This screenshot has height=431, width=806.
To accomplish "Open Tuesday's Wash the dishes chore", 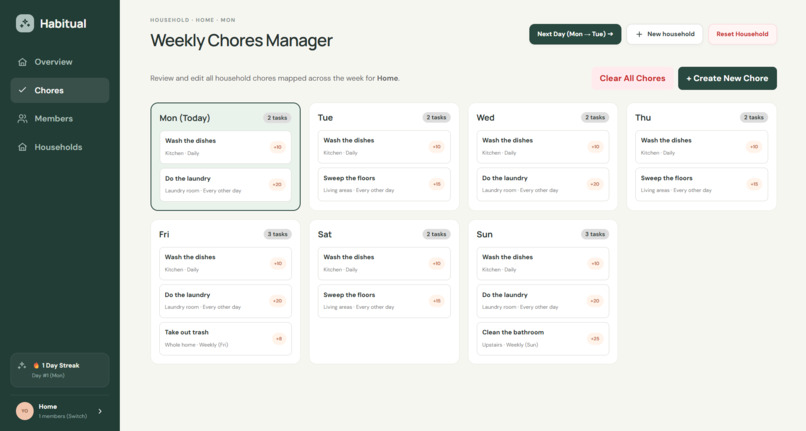I will [x=384, y=147].
